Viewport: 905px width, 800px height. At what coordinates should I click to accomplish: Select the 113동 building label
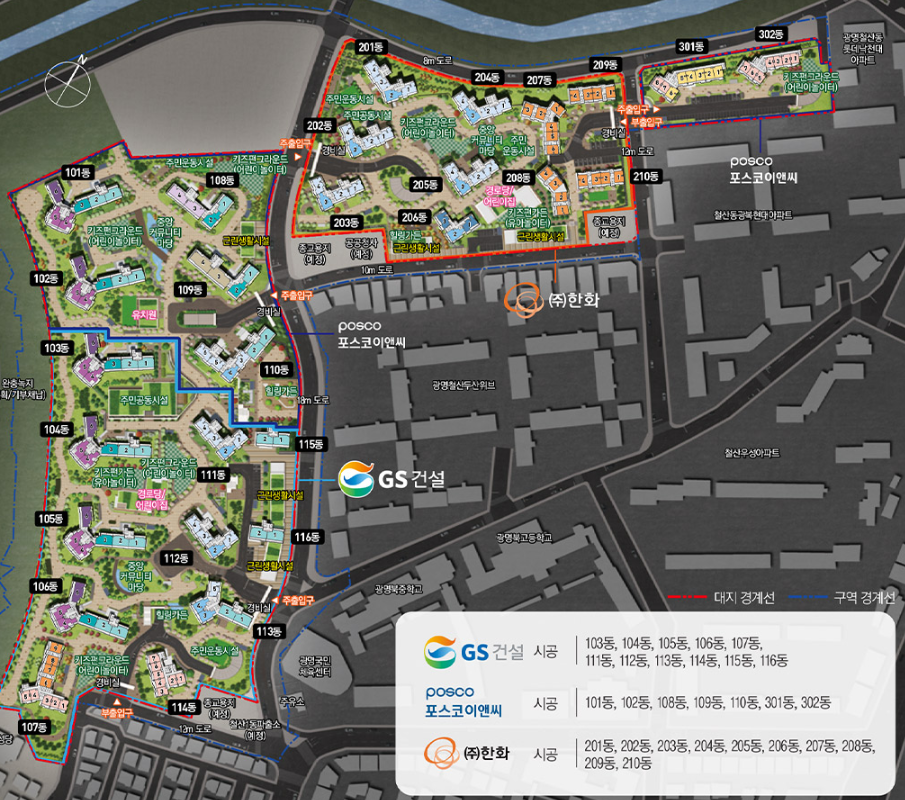click(269, 631)
